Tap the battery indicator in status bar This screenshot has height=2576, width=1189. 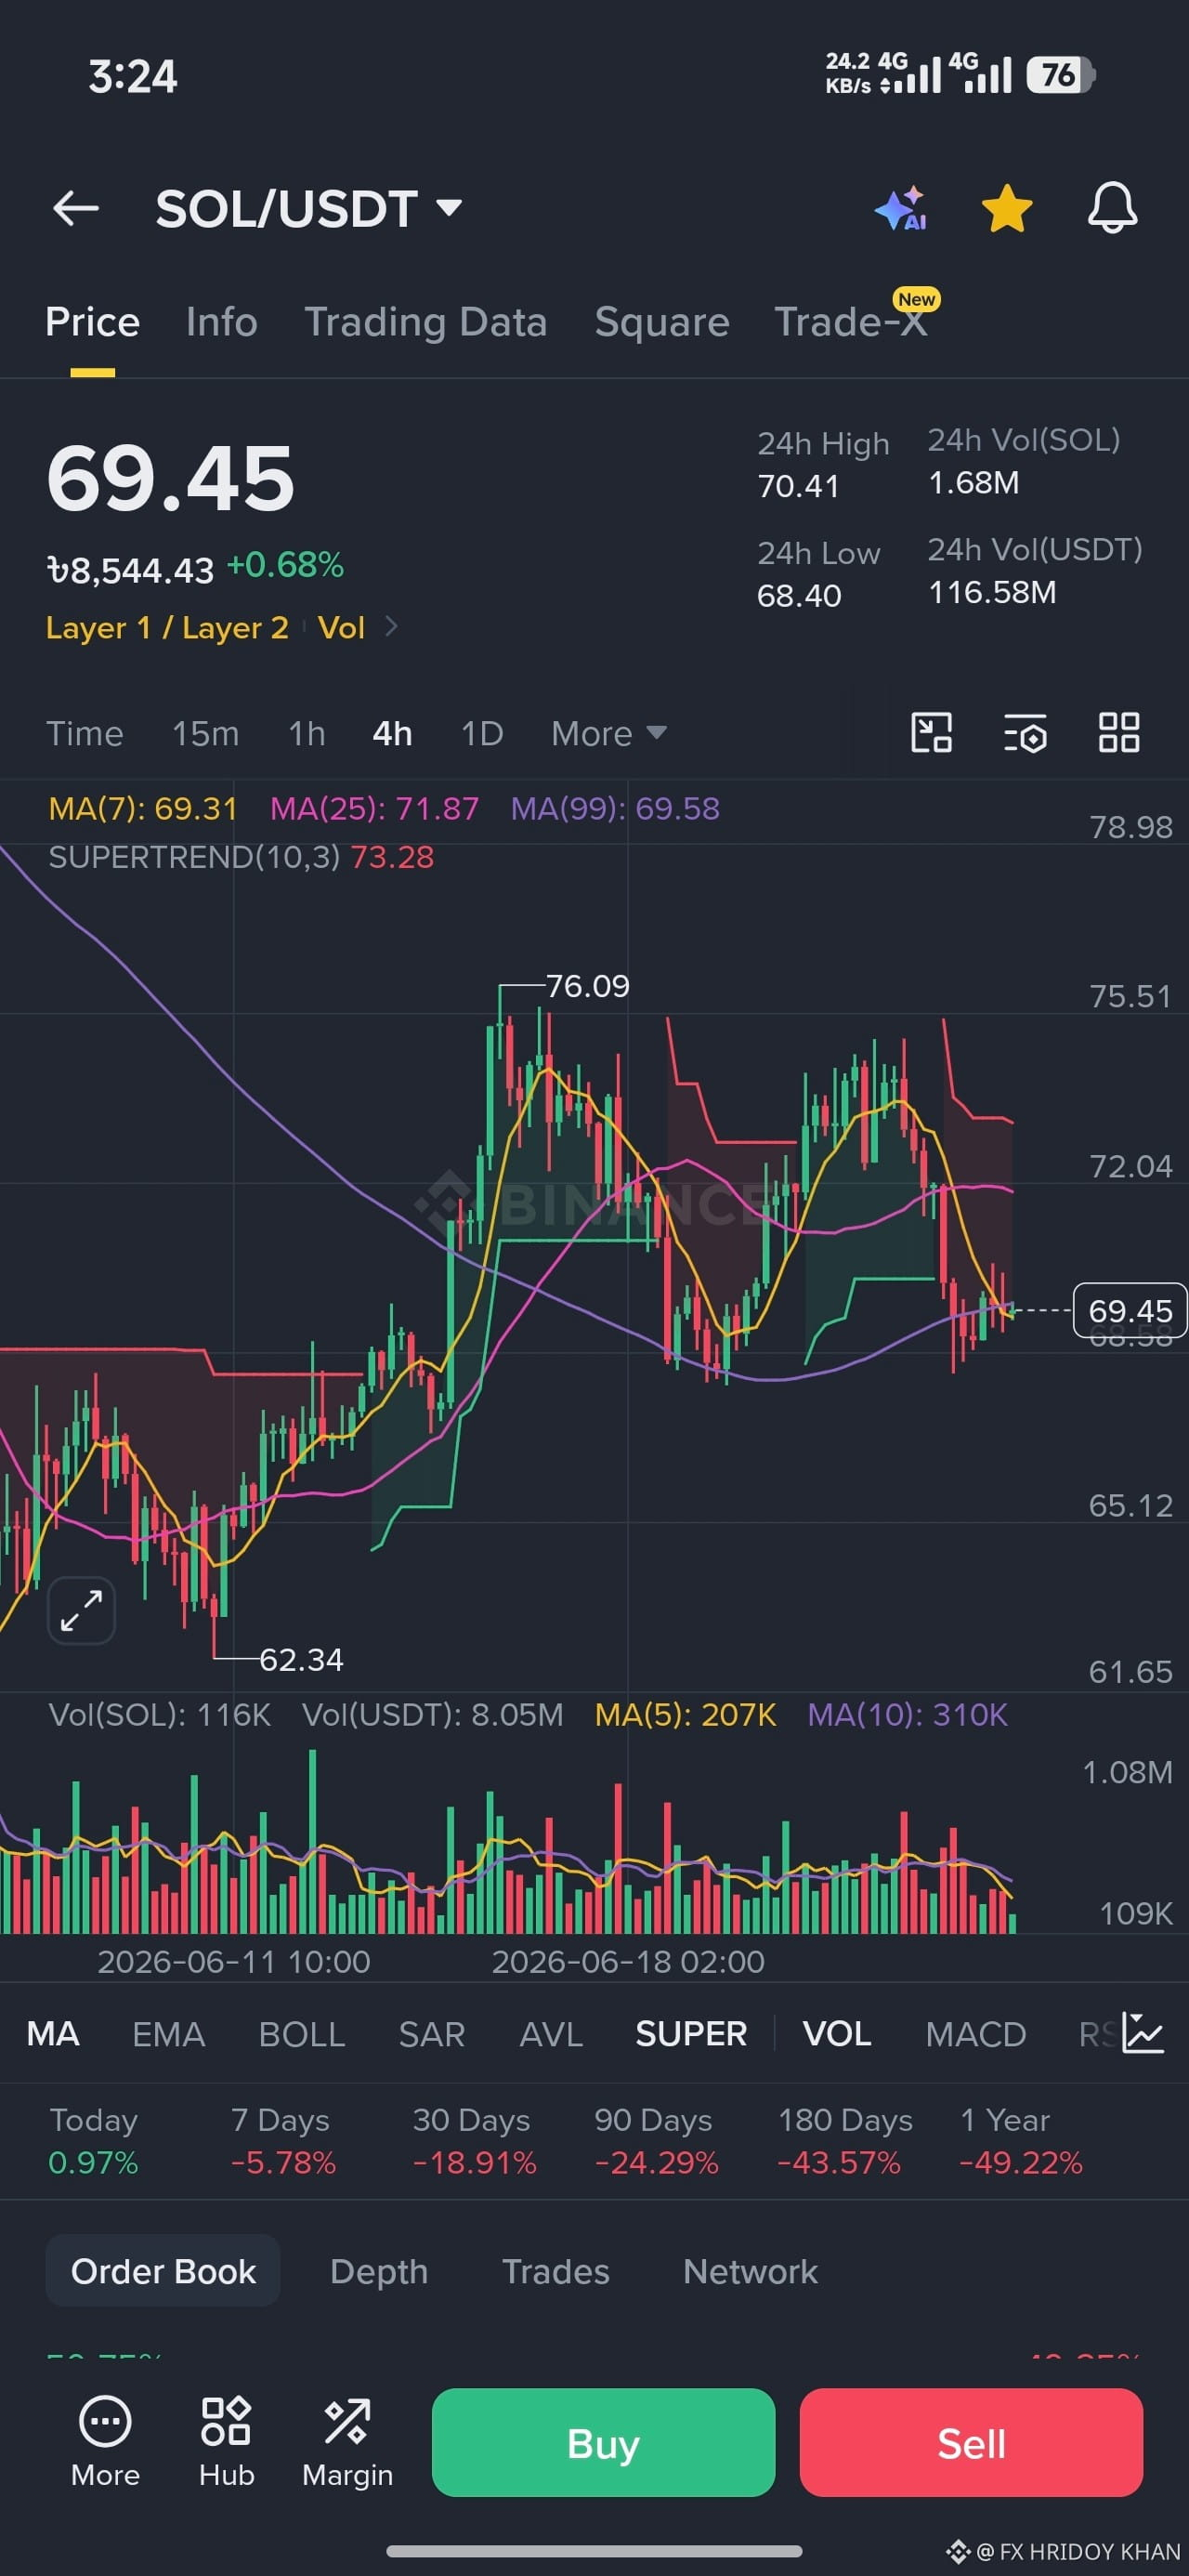(x=1061, y=75)
